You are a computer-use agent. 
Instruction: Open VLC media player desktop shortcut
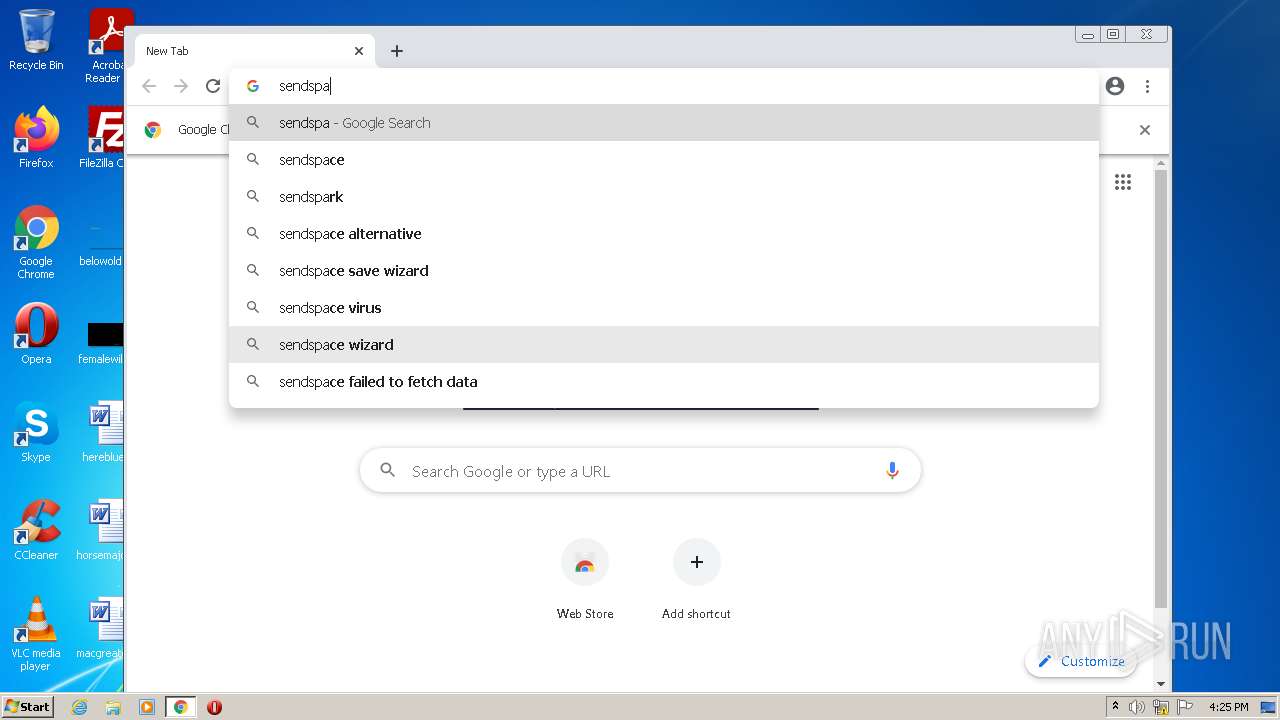coord(36,634)
